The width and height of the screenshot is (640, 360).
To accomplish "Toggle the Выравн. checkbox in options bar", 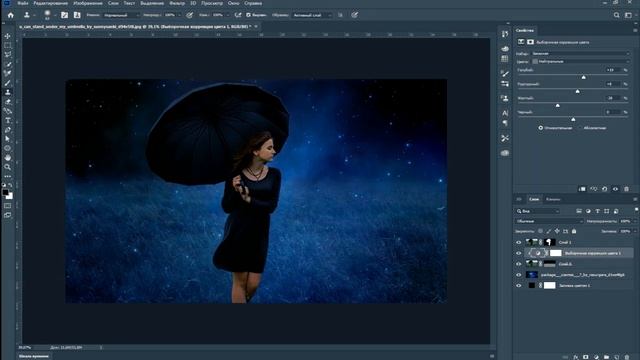I will pyautogui.click(x=248, y=15).
